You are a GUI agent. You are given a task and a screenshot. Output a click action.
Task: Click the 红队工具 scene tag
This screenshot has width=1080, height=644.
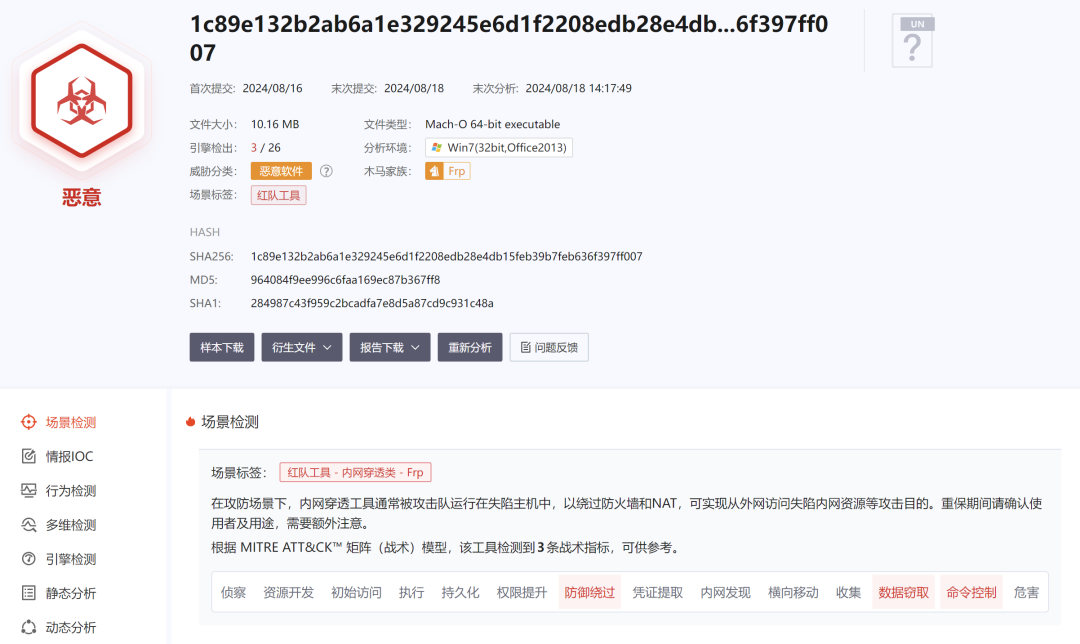click(x=278, y=195)
